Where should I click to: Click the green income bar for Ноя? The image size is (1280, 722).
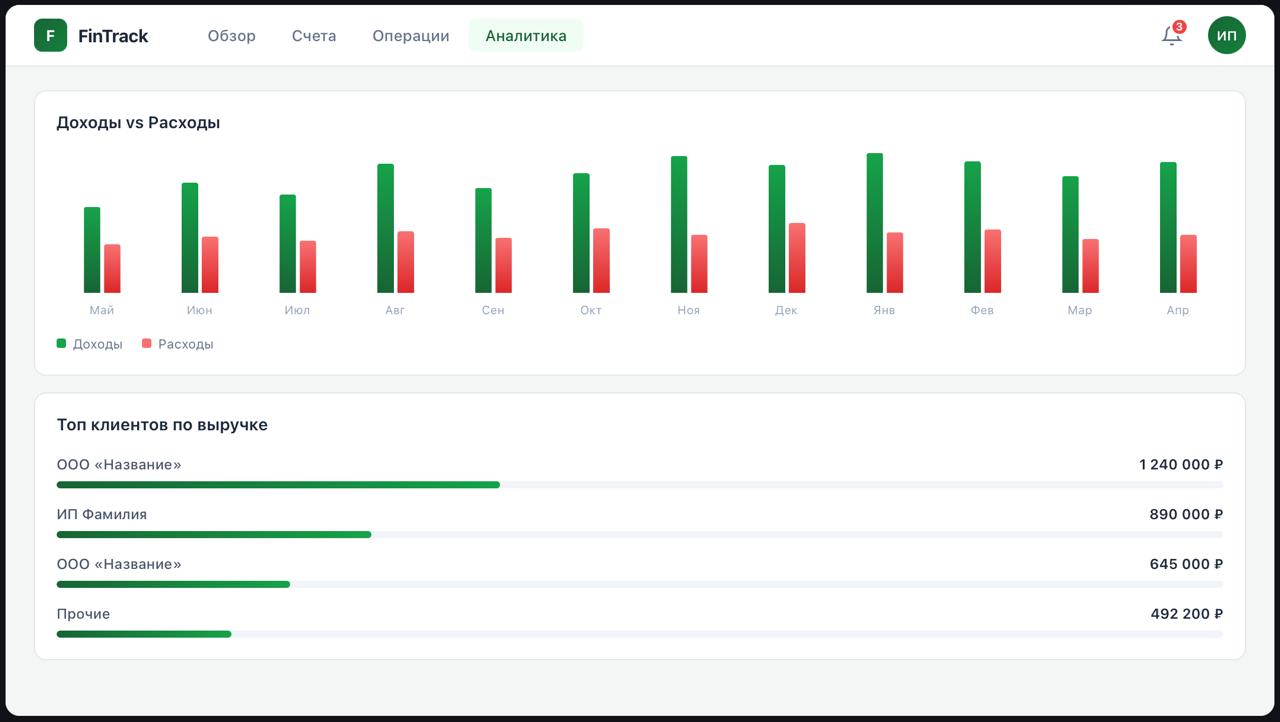tap(679, 224)
